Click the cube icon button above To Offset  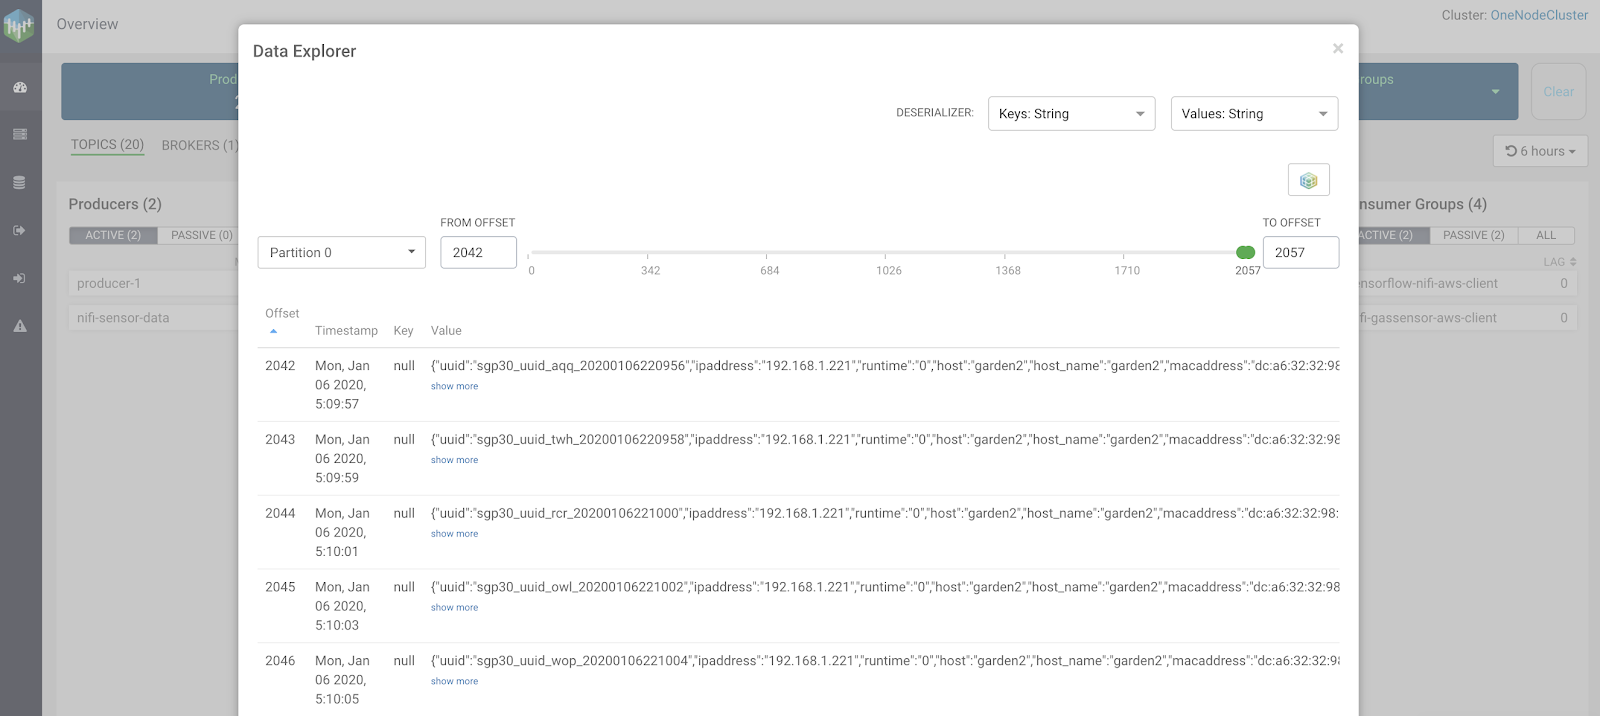pos(1308,180)
